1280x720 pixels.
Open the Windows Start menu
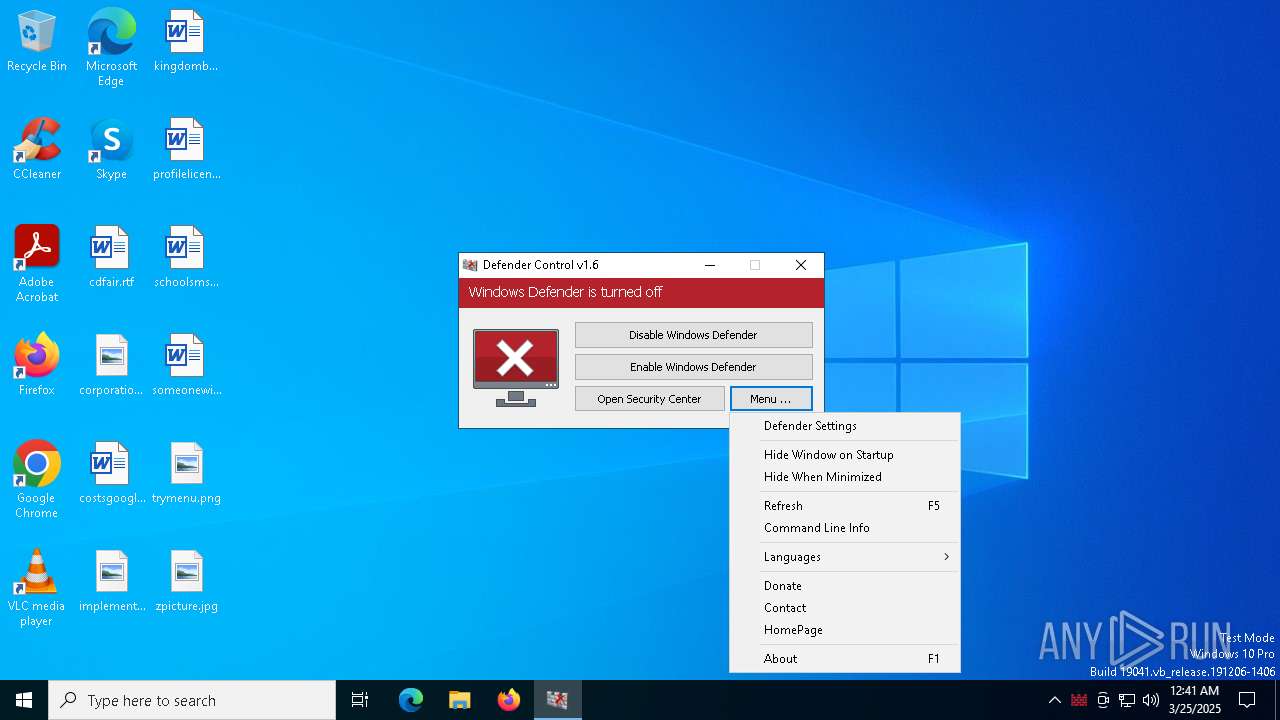pyautogui.click(x=24, y=700)
